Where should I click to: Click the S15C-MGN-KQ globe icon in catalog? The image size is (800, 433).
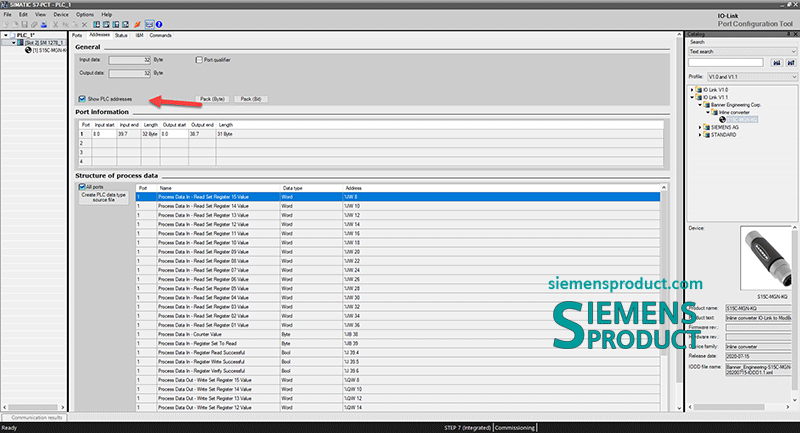(x=722, y=120)
